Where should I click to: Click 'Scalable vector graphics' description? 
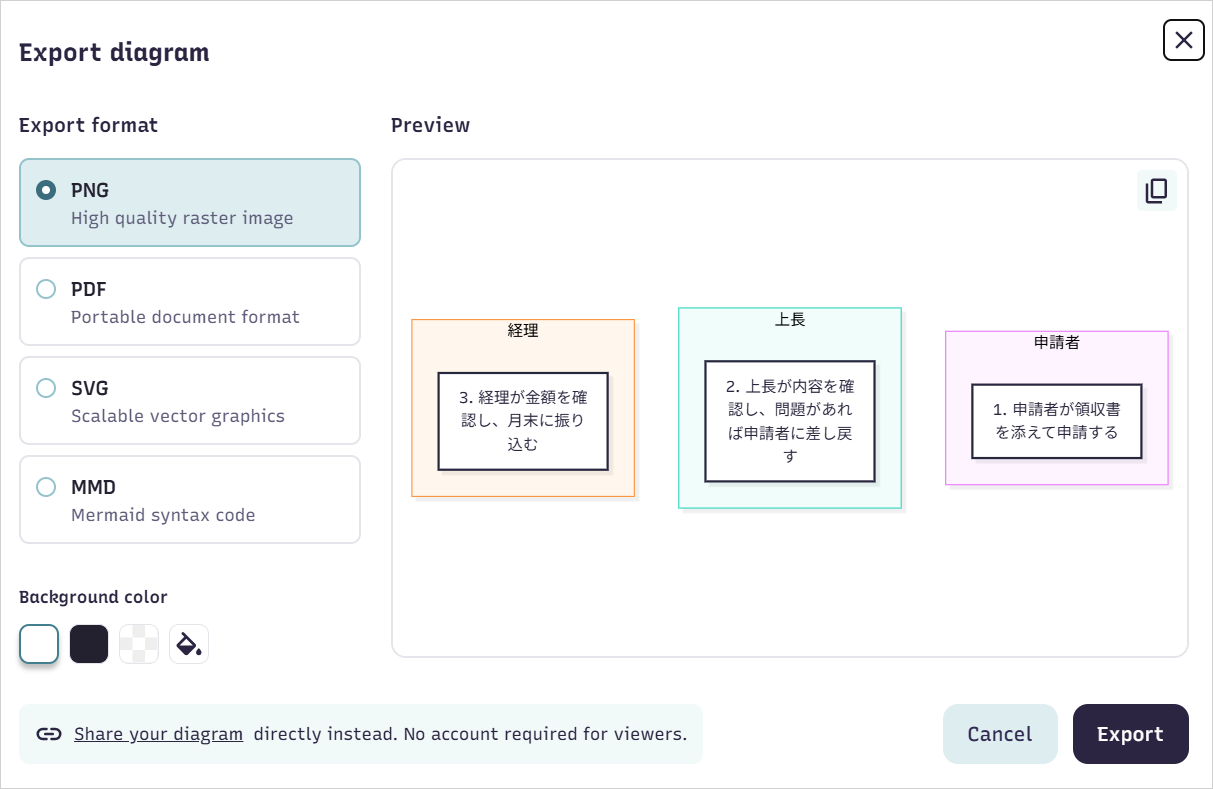(x=178, y=416)
